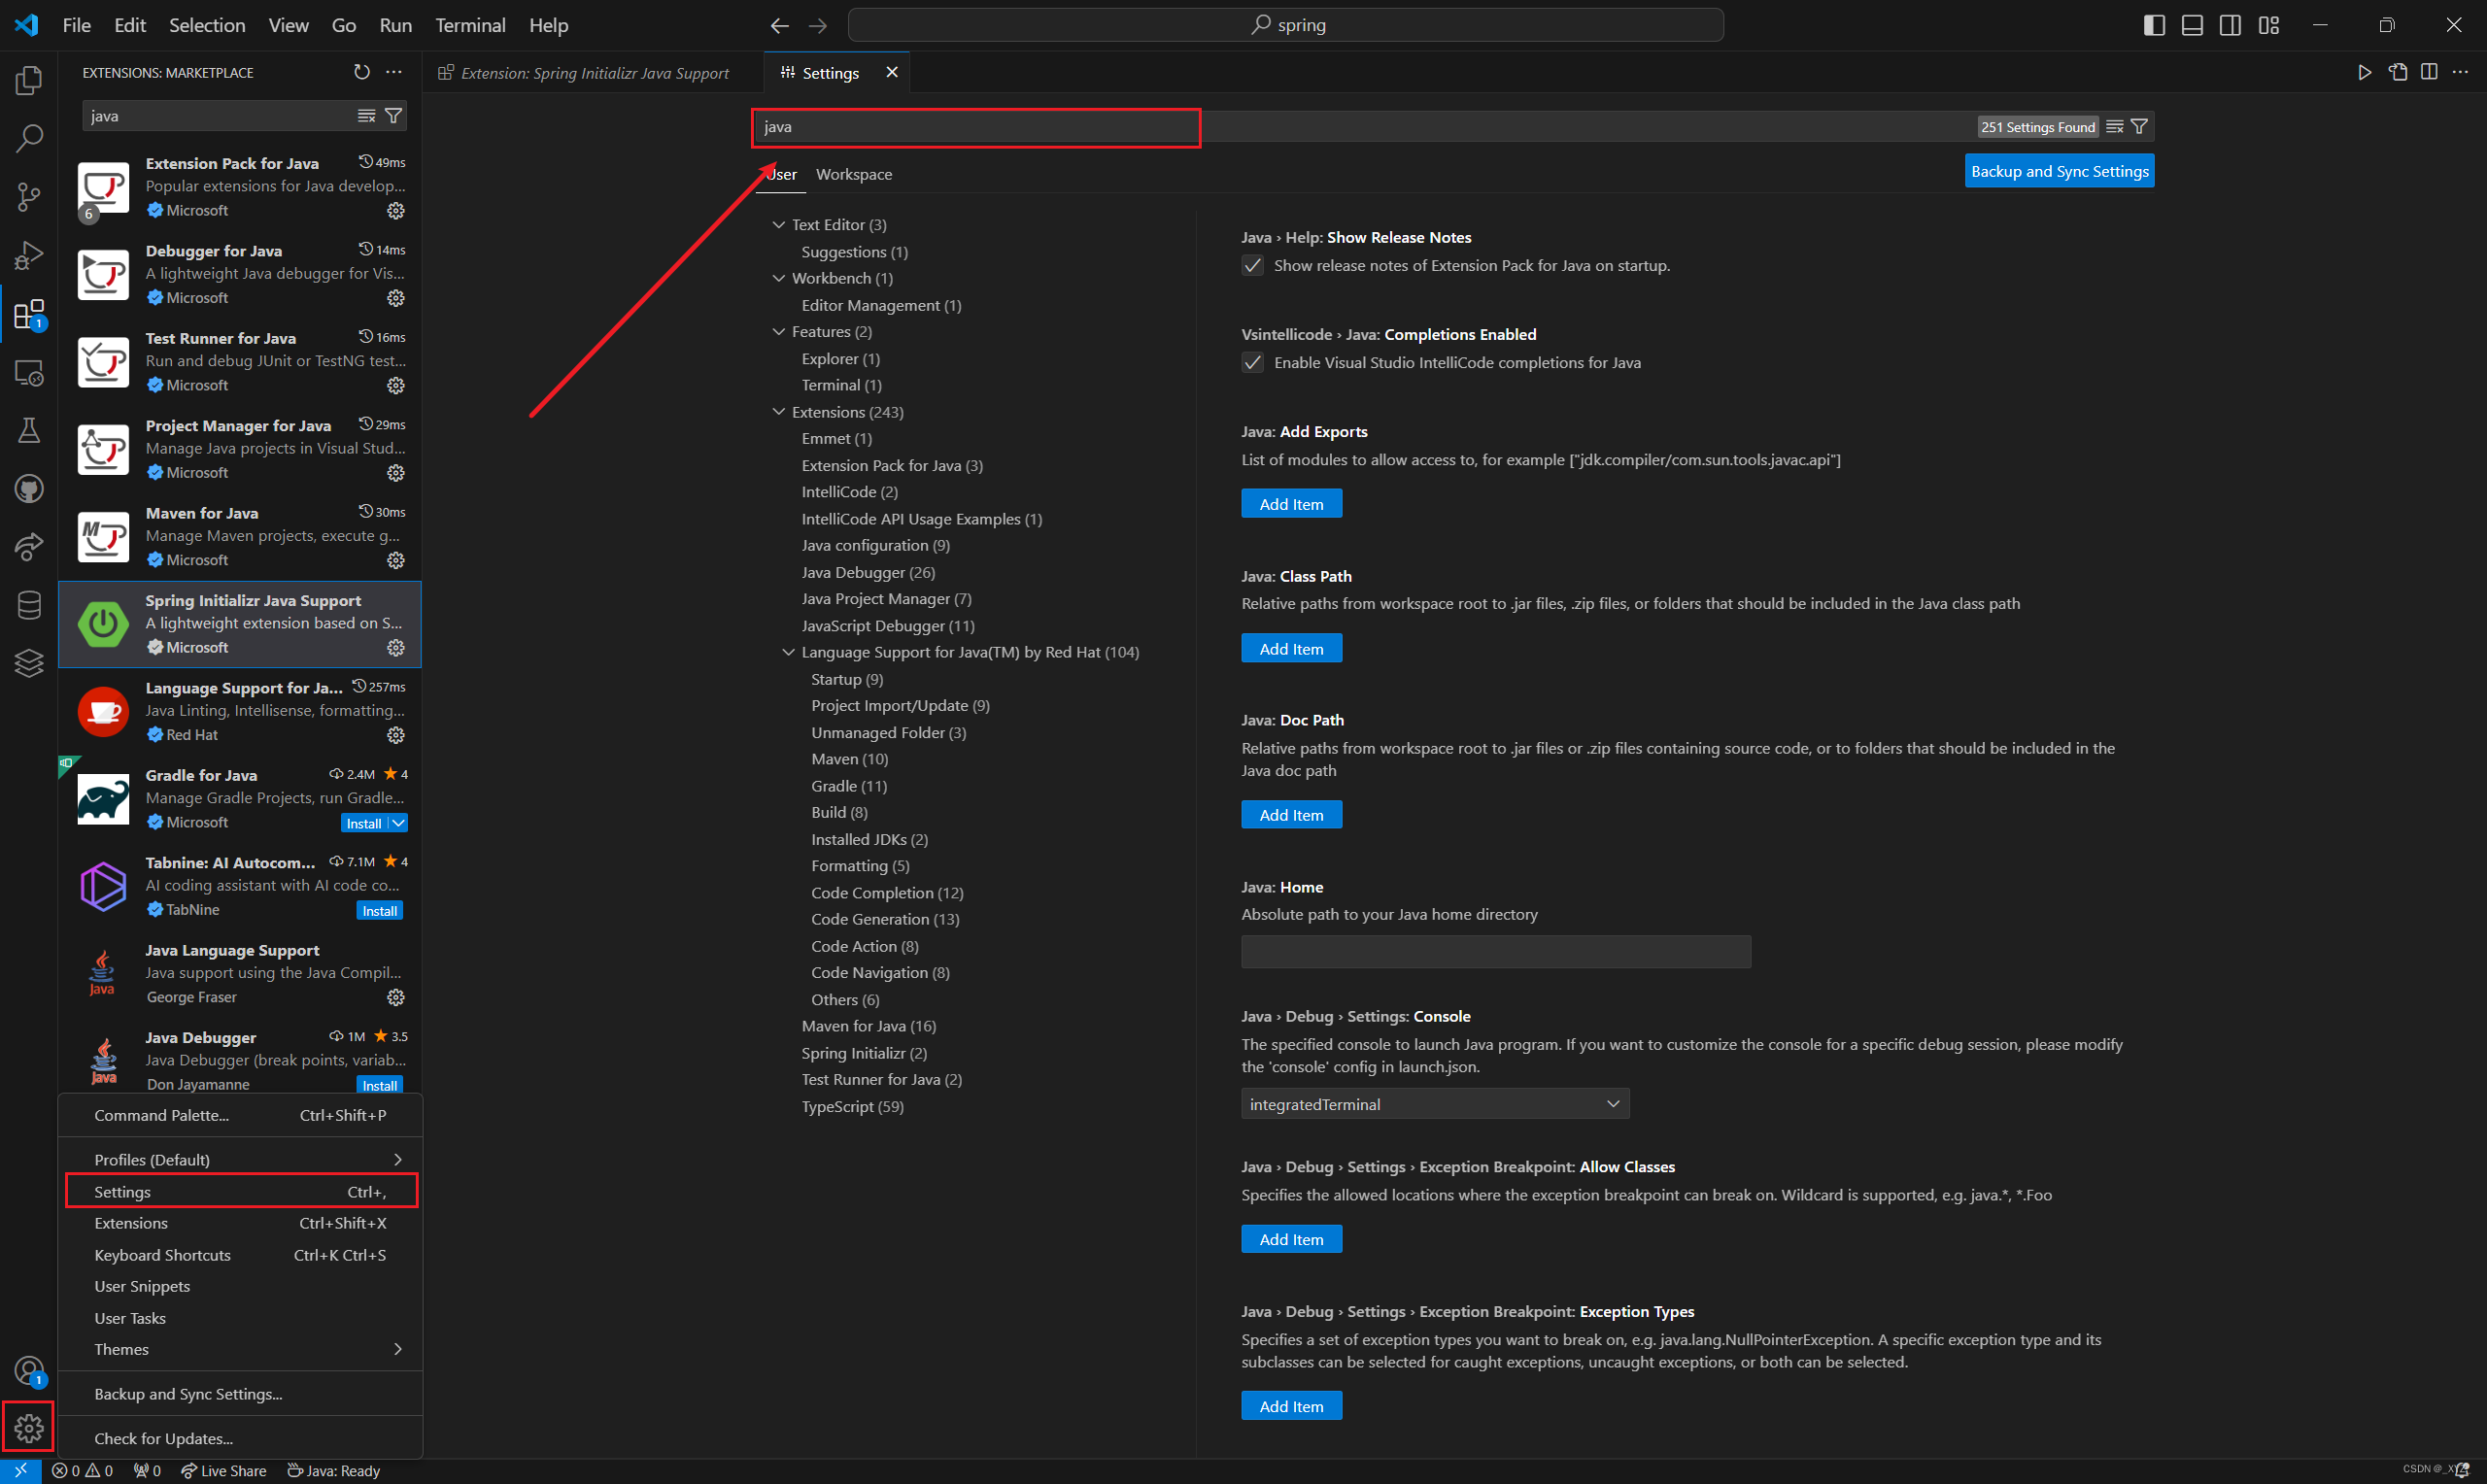Choose Keyboard Shortcuts menu entry
This screenshot has height=1484, width=2487.
click(241, 1255)
